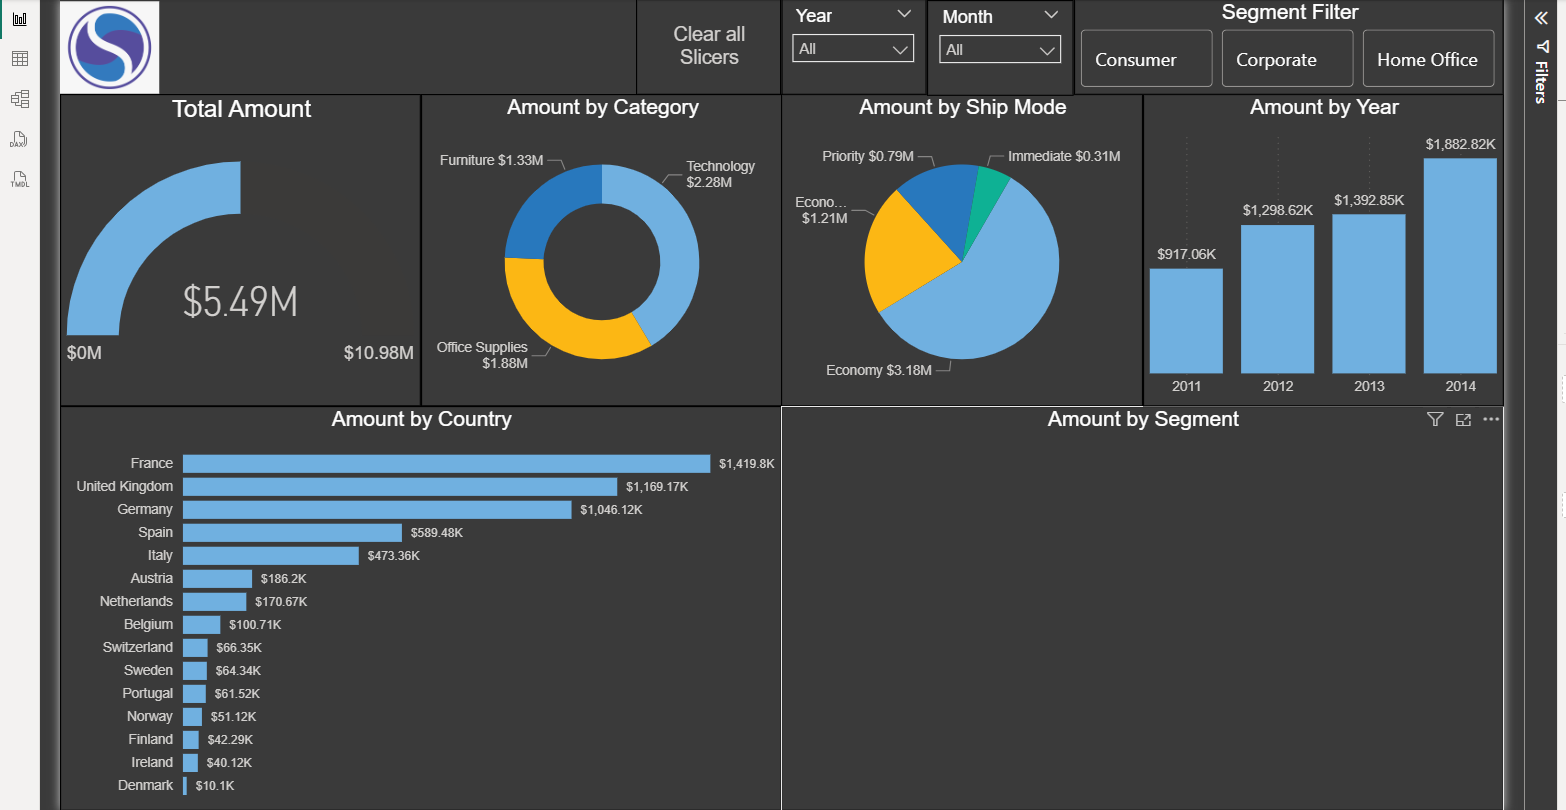The width and height of the screenshot is (1566, 810).
Task: Click the $1,882.82K data label
Action: point(1460,144)
